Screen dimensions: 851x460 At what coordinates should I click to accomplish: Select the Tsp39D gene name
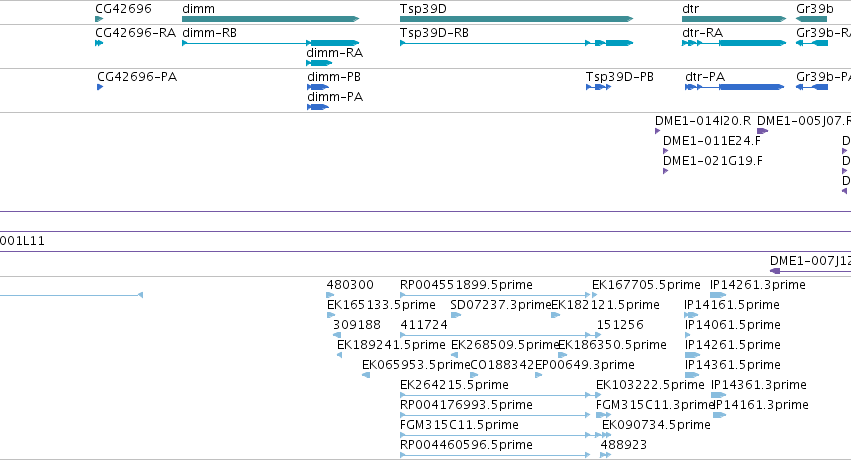[x=423, y=9]
